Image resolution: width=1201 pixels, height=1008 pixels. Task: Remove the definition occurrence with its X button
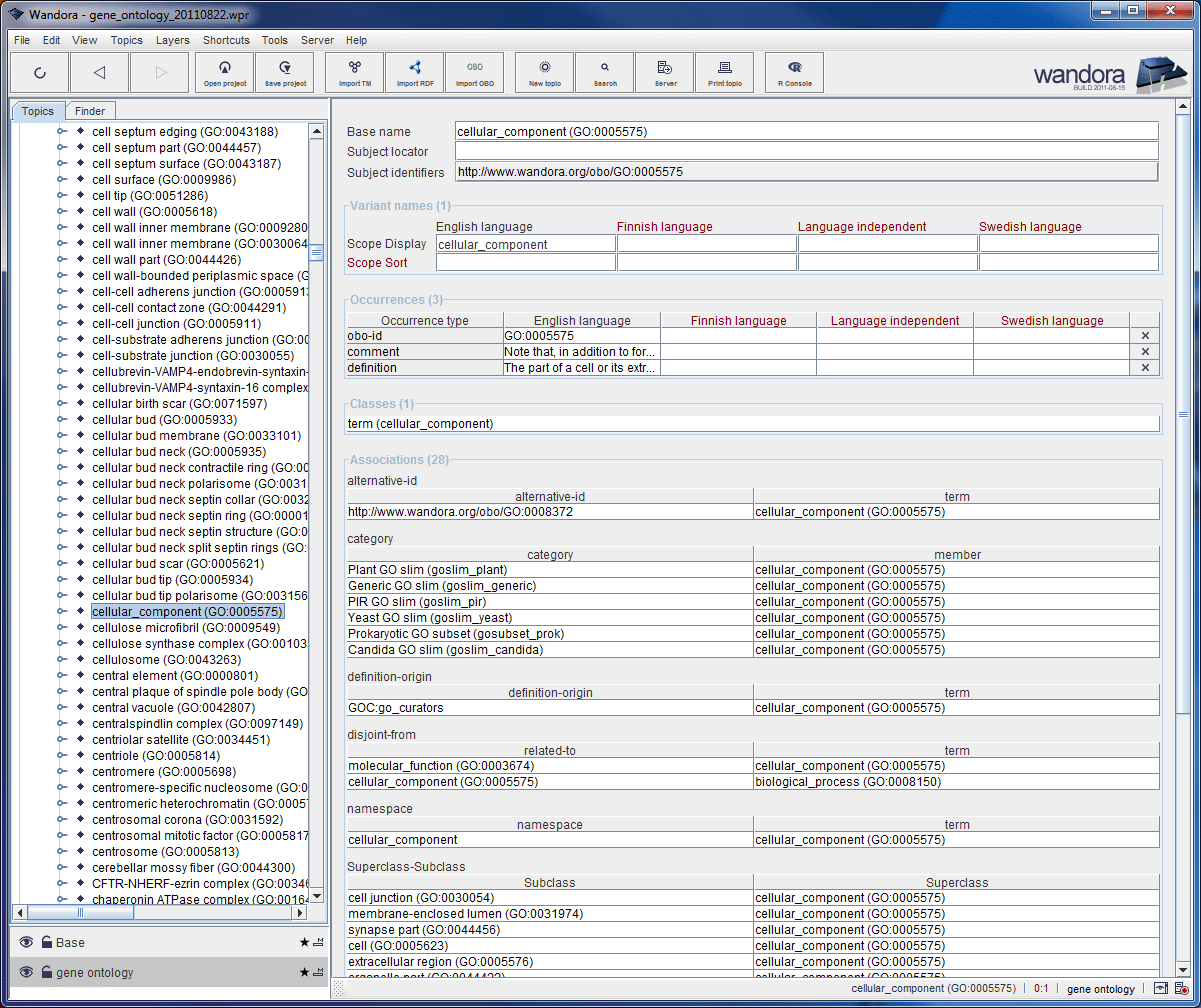pos(1144,367)
